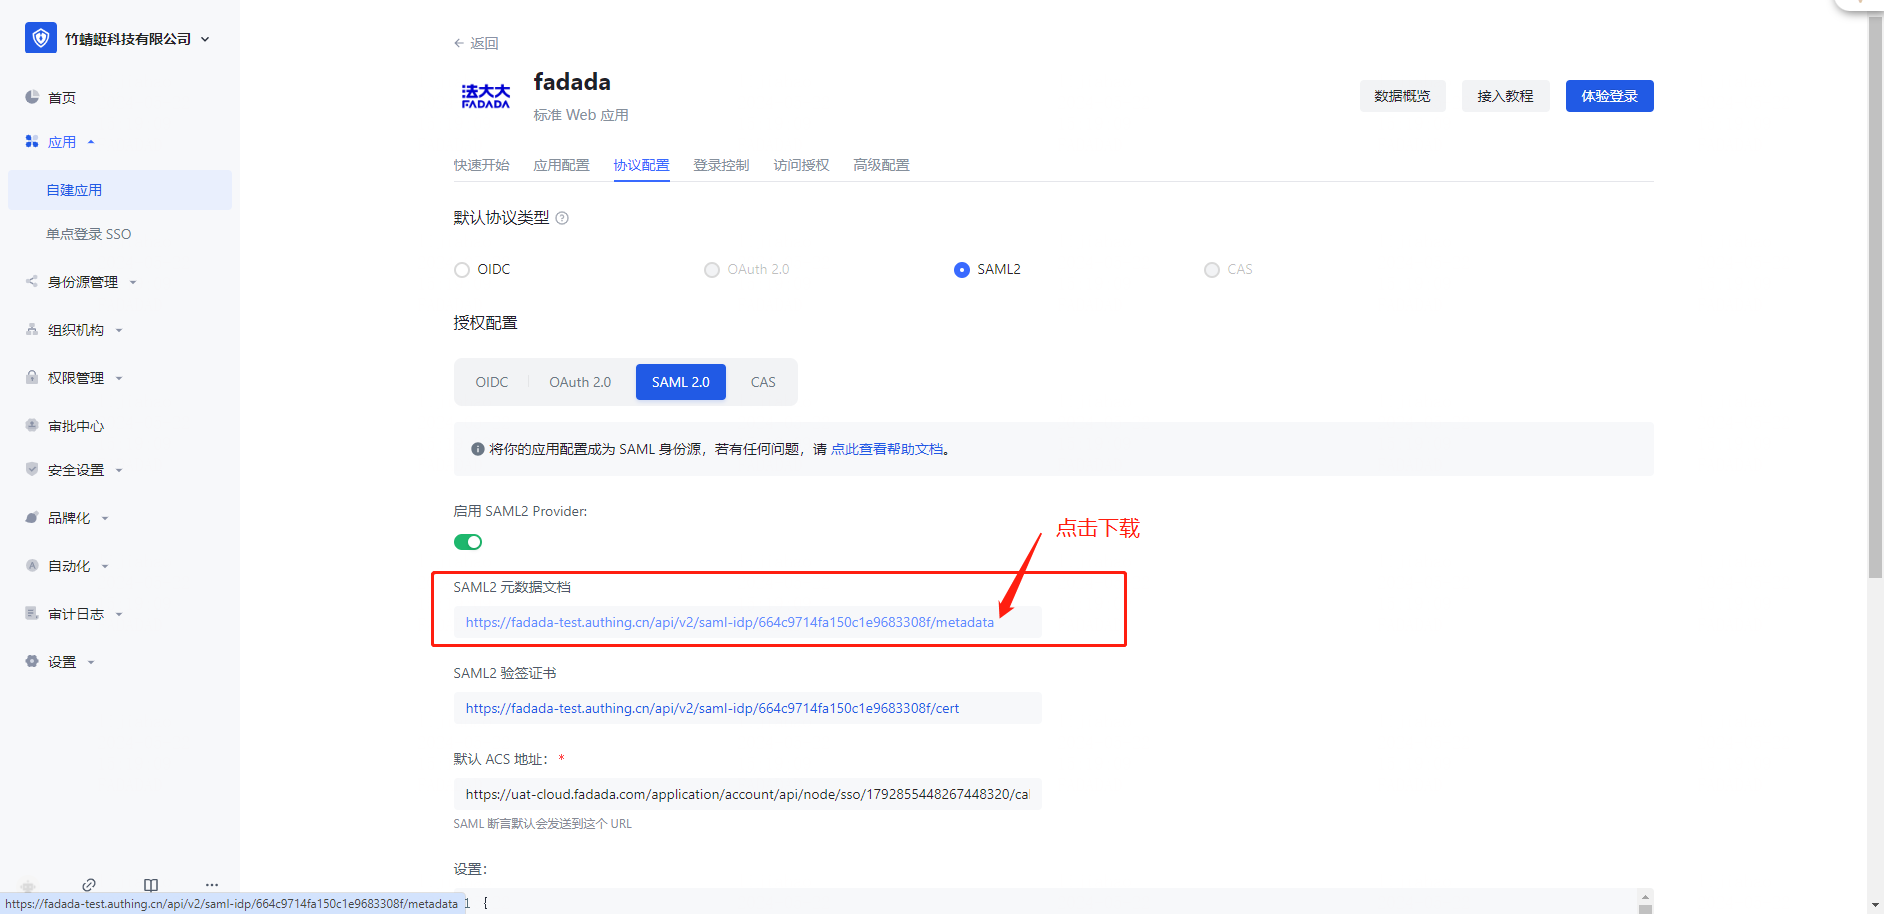Click the 审批中心 icon in sidebar
1884x914 pixels.
(x=32, y=425)
